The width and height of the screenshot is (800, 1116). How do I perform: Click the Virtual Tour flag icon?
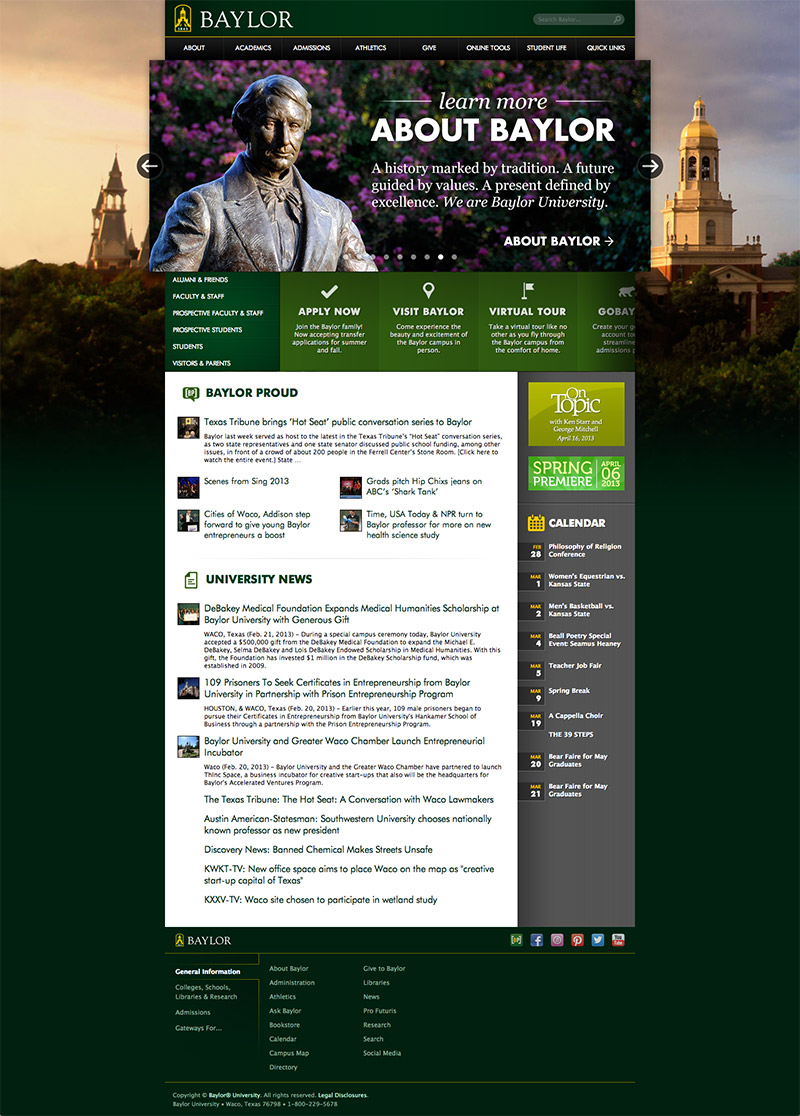(x=527, y=290)
